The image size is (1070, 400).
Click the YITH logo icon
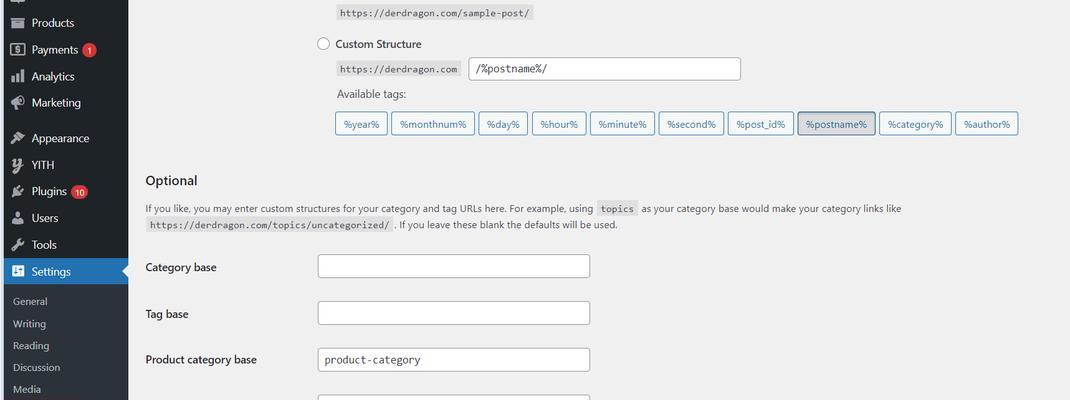tap(18, 165)
